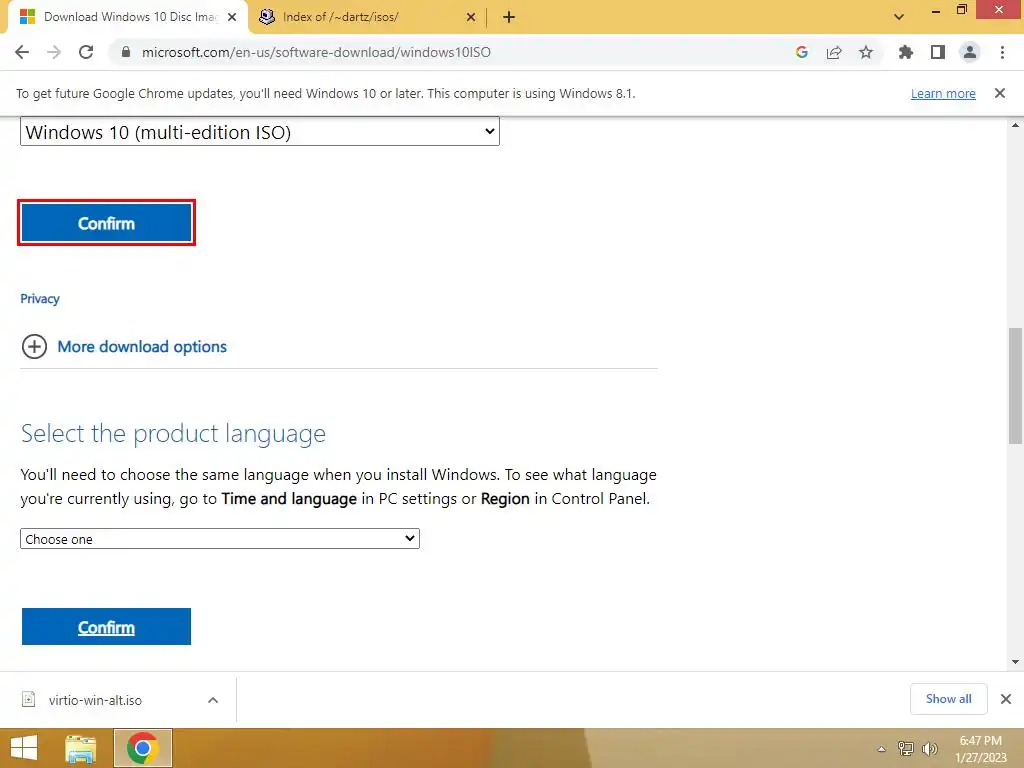Close the Index of /~dartz/isos/ tab
1024x768 pixels.
pyautogui.click(x=471, y=17)
